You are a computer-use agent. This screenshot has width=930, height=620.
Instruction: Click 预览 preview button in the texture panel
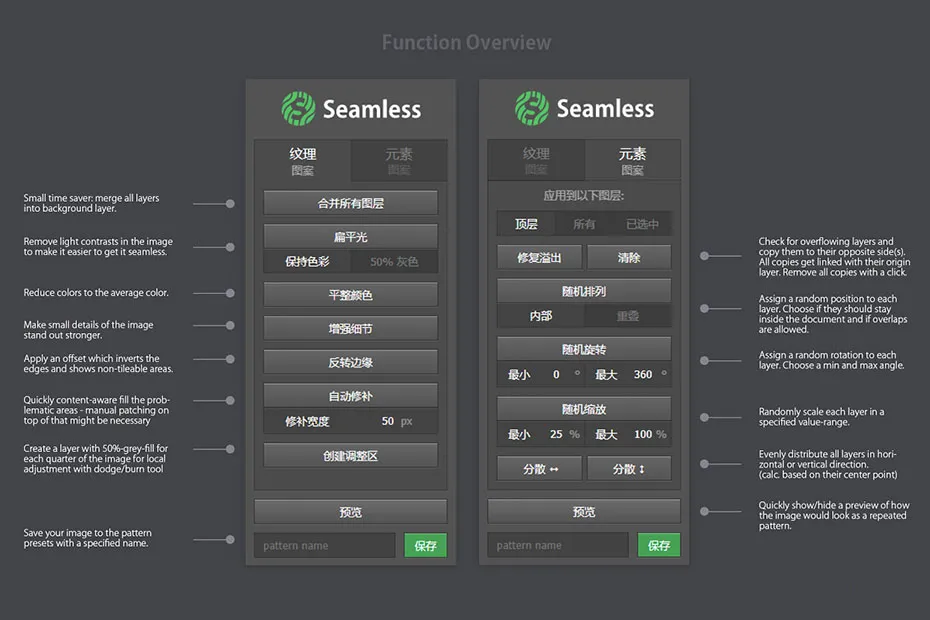(351, 512)
